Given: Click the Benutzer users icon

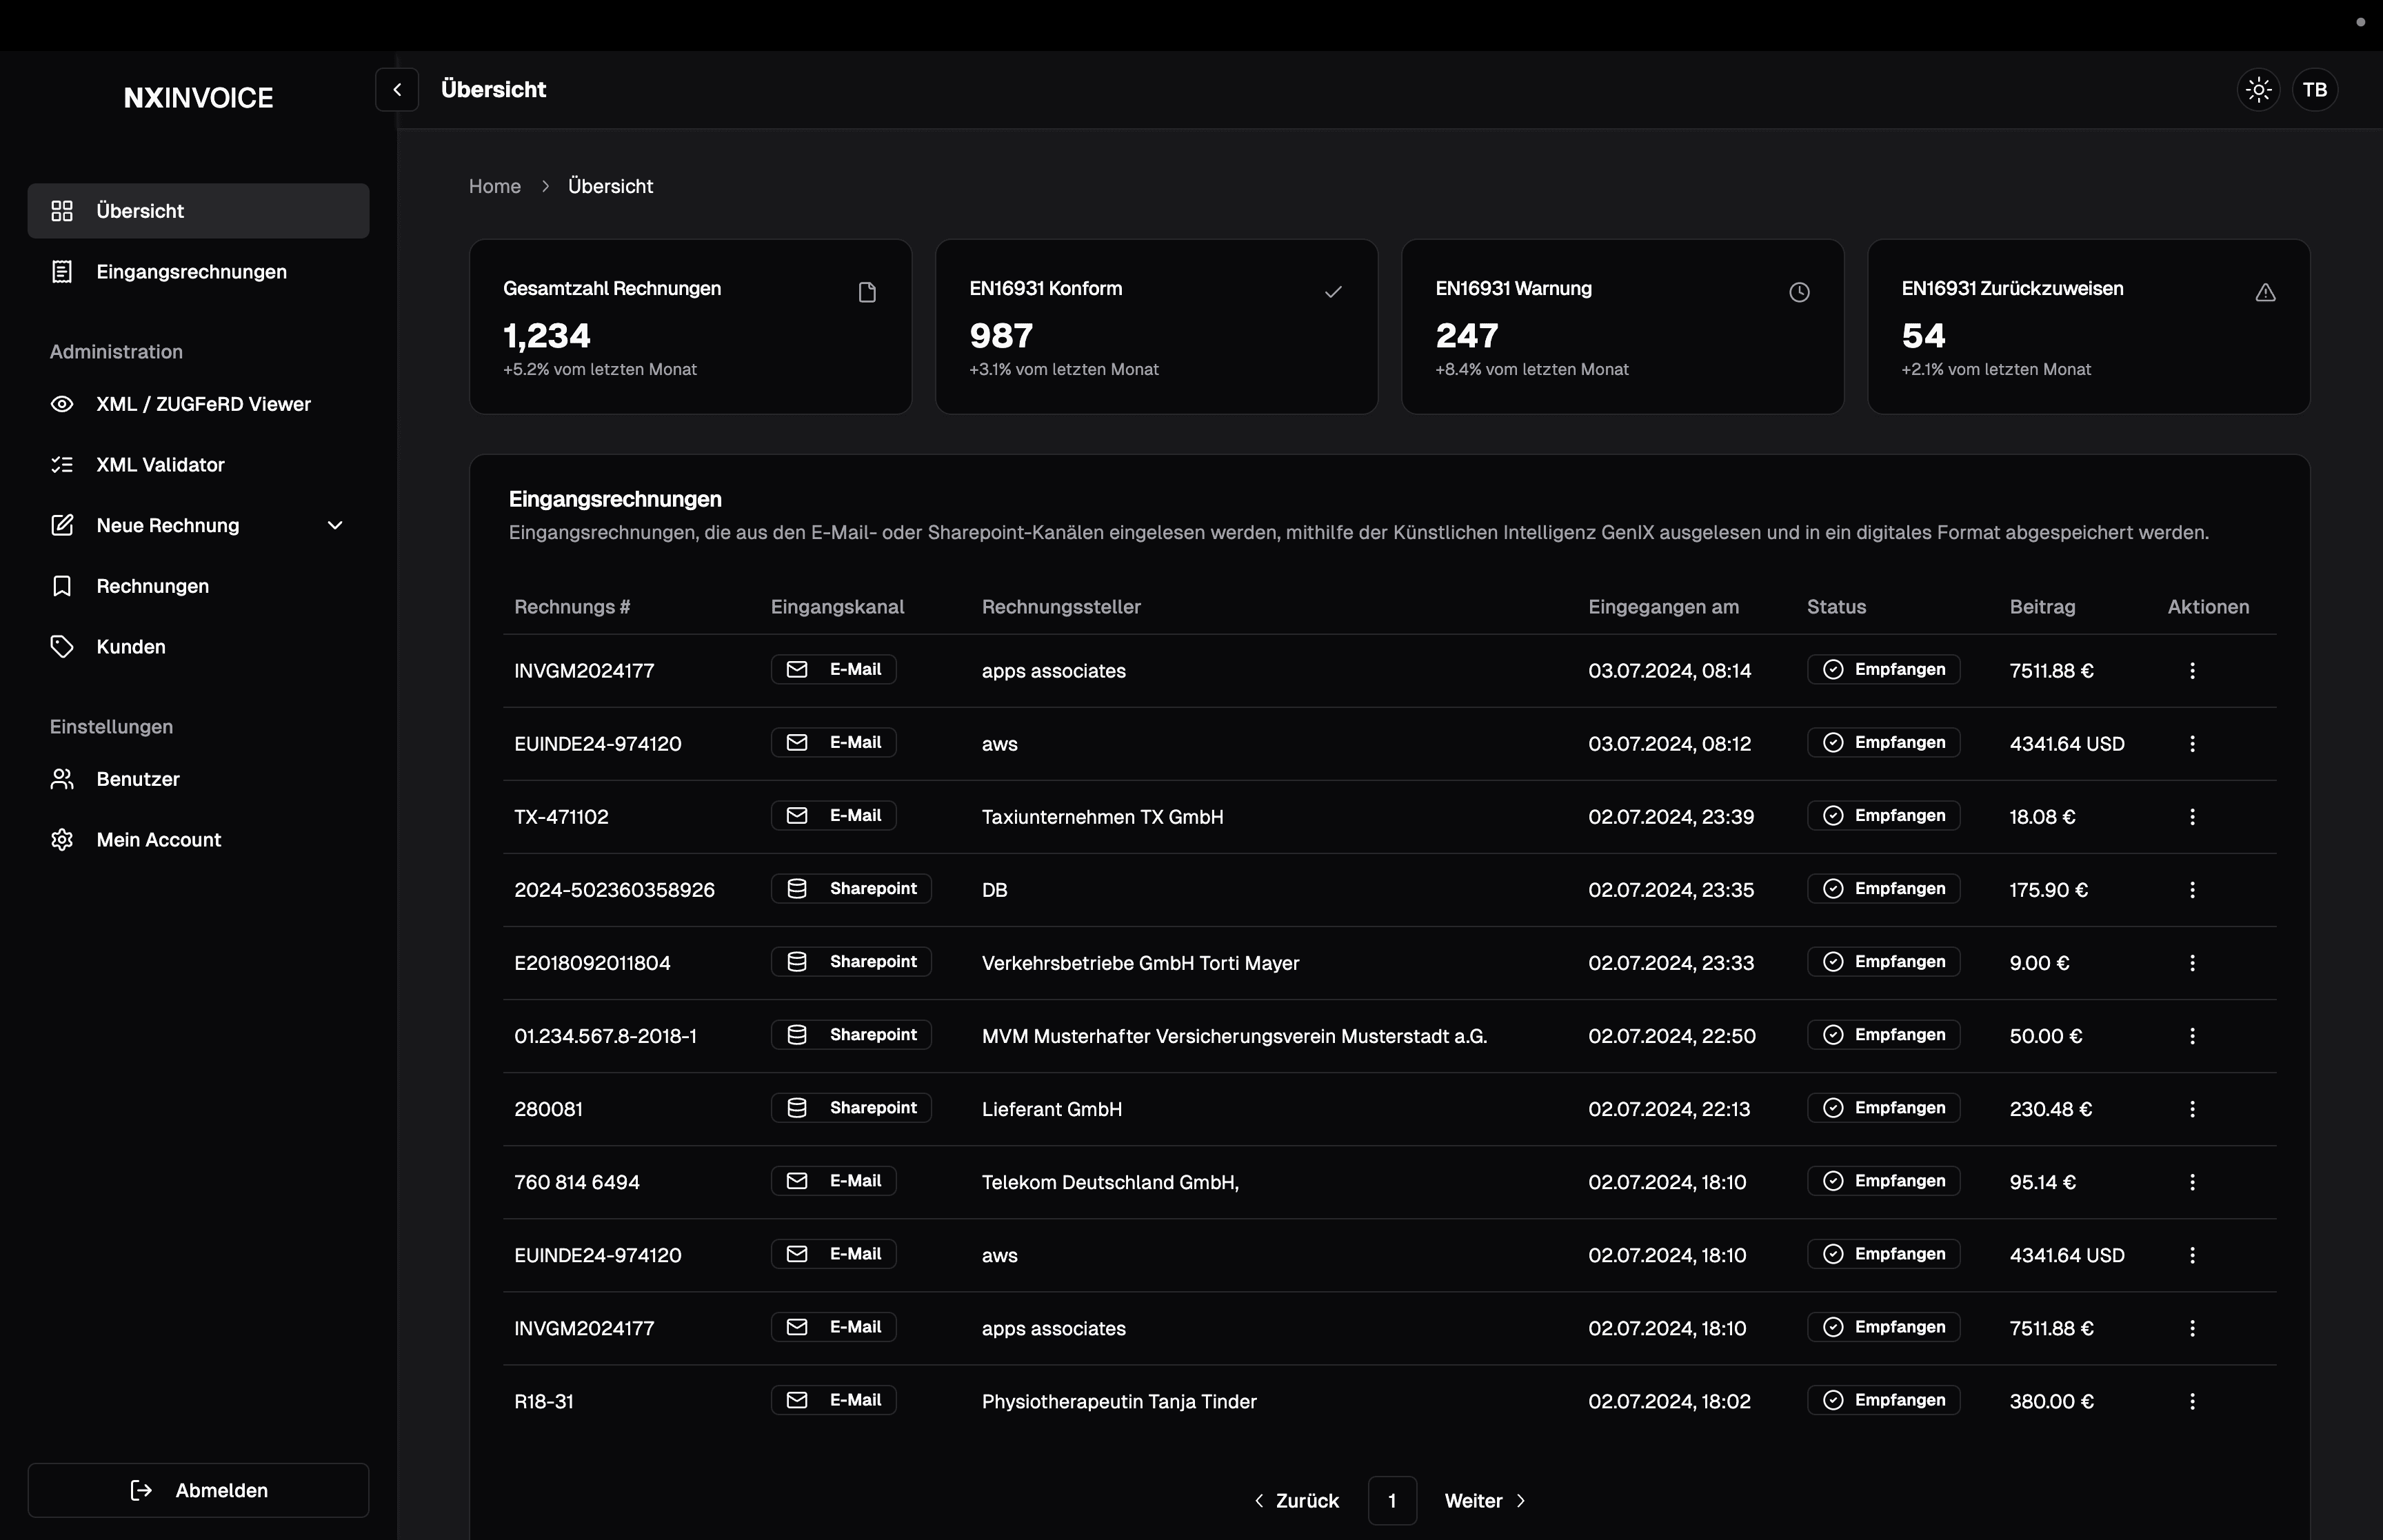Looking at the screenshot, I should tap(62, 779).
